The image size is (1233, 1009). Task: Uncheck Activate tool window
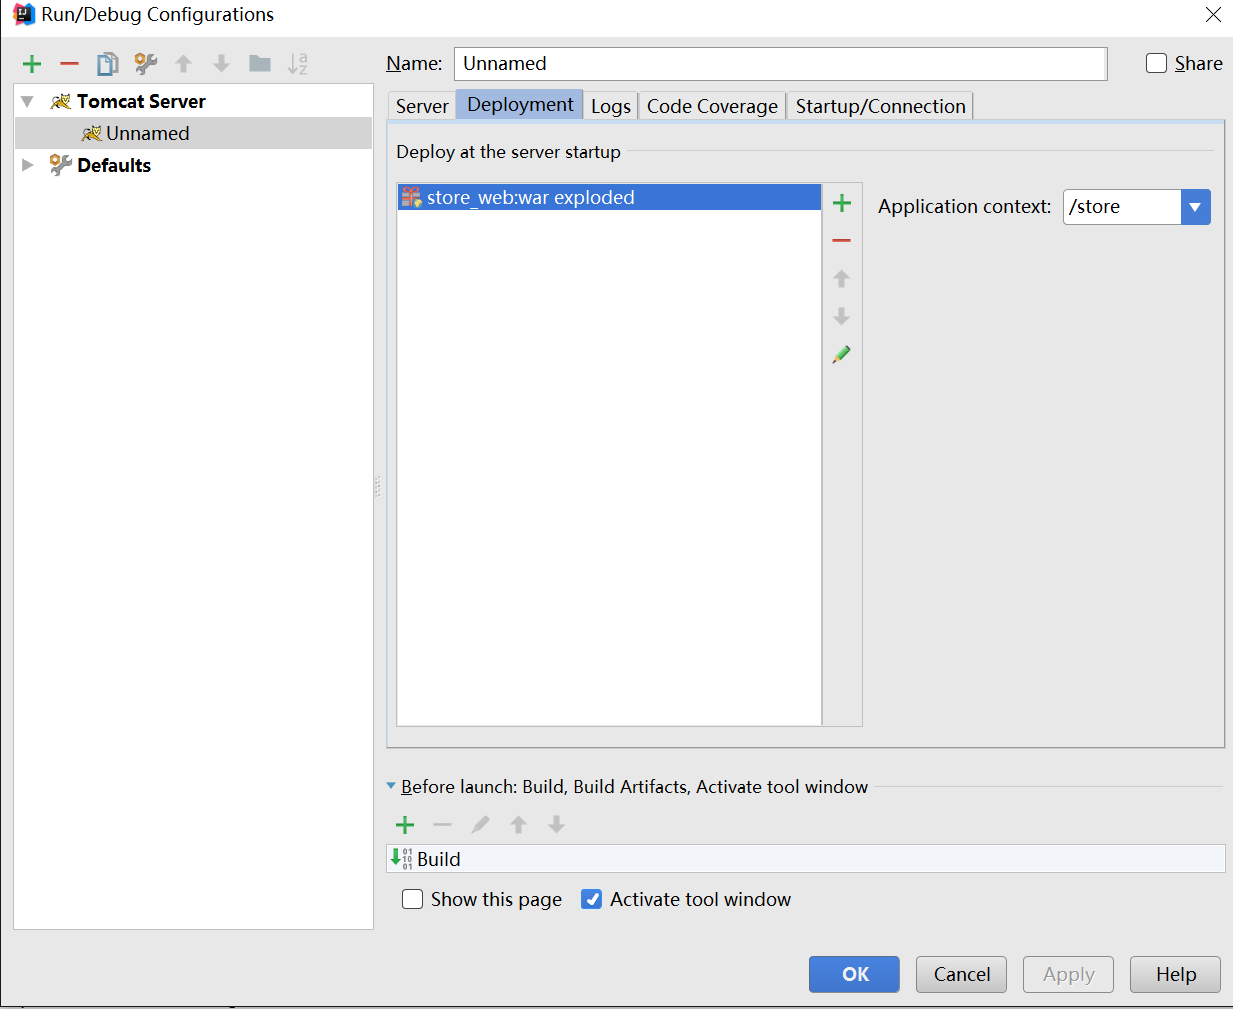[x=592, y=899]
